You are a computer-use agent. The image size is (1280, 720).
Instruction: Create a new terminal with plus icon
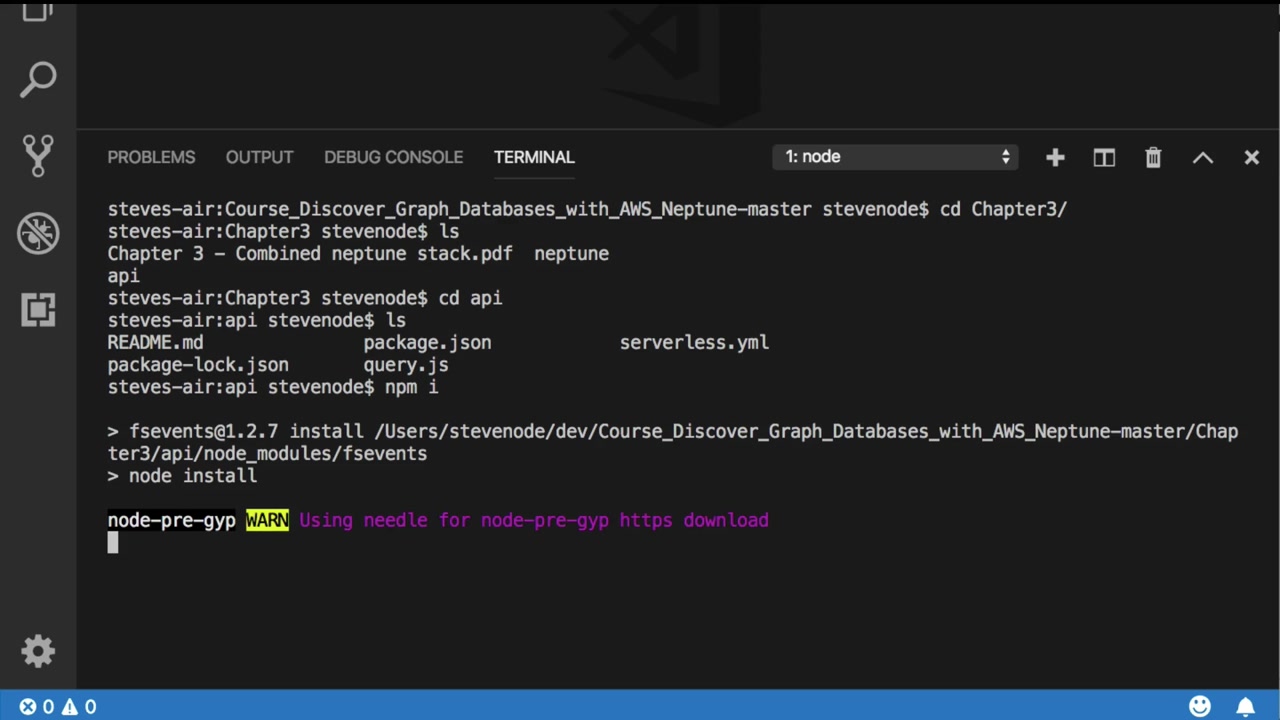pos(1055,157)
